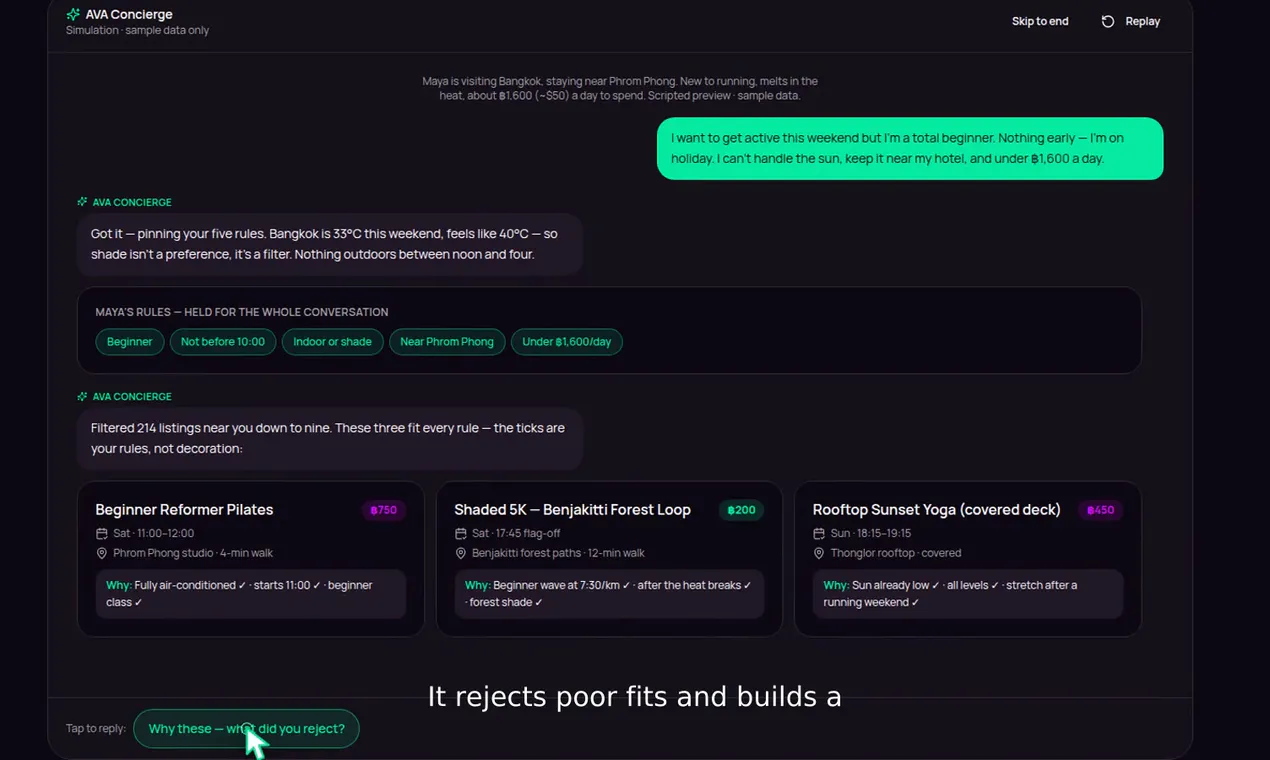This screenshot has width=1270, height=760.
Task: Click the ฿200 price badge
Action: pos(741,510)
